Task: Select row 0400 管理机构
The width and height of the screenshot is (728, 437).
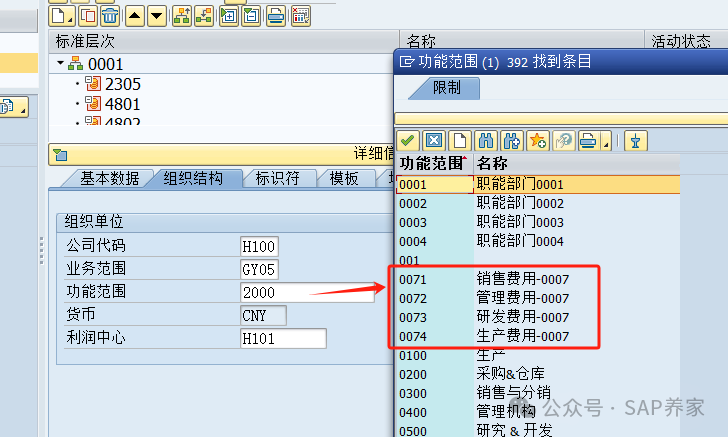Action: [538, 413]
